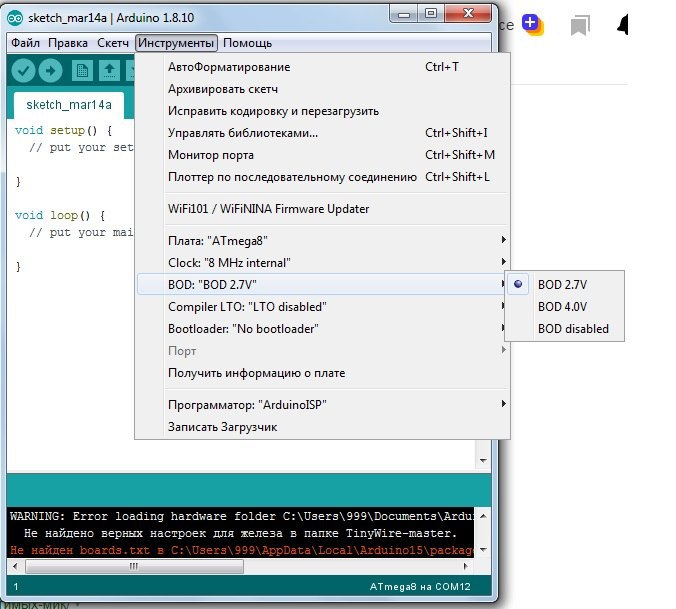Screen dimensions: 676x609
Task: Expand the Плата: "ATmega8" submenu
Action: tap(322, 240)
